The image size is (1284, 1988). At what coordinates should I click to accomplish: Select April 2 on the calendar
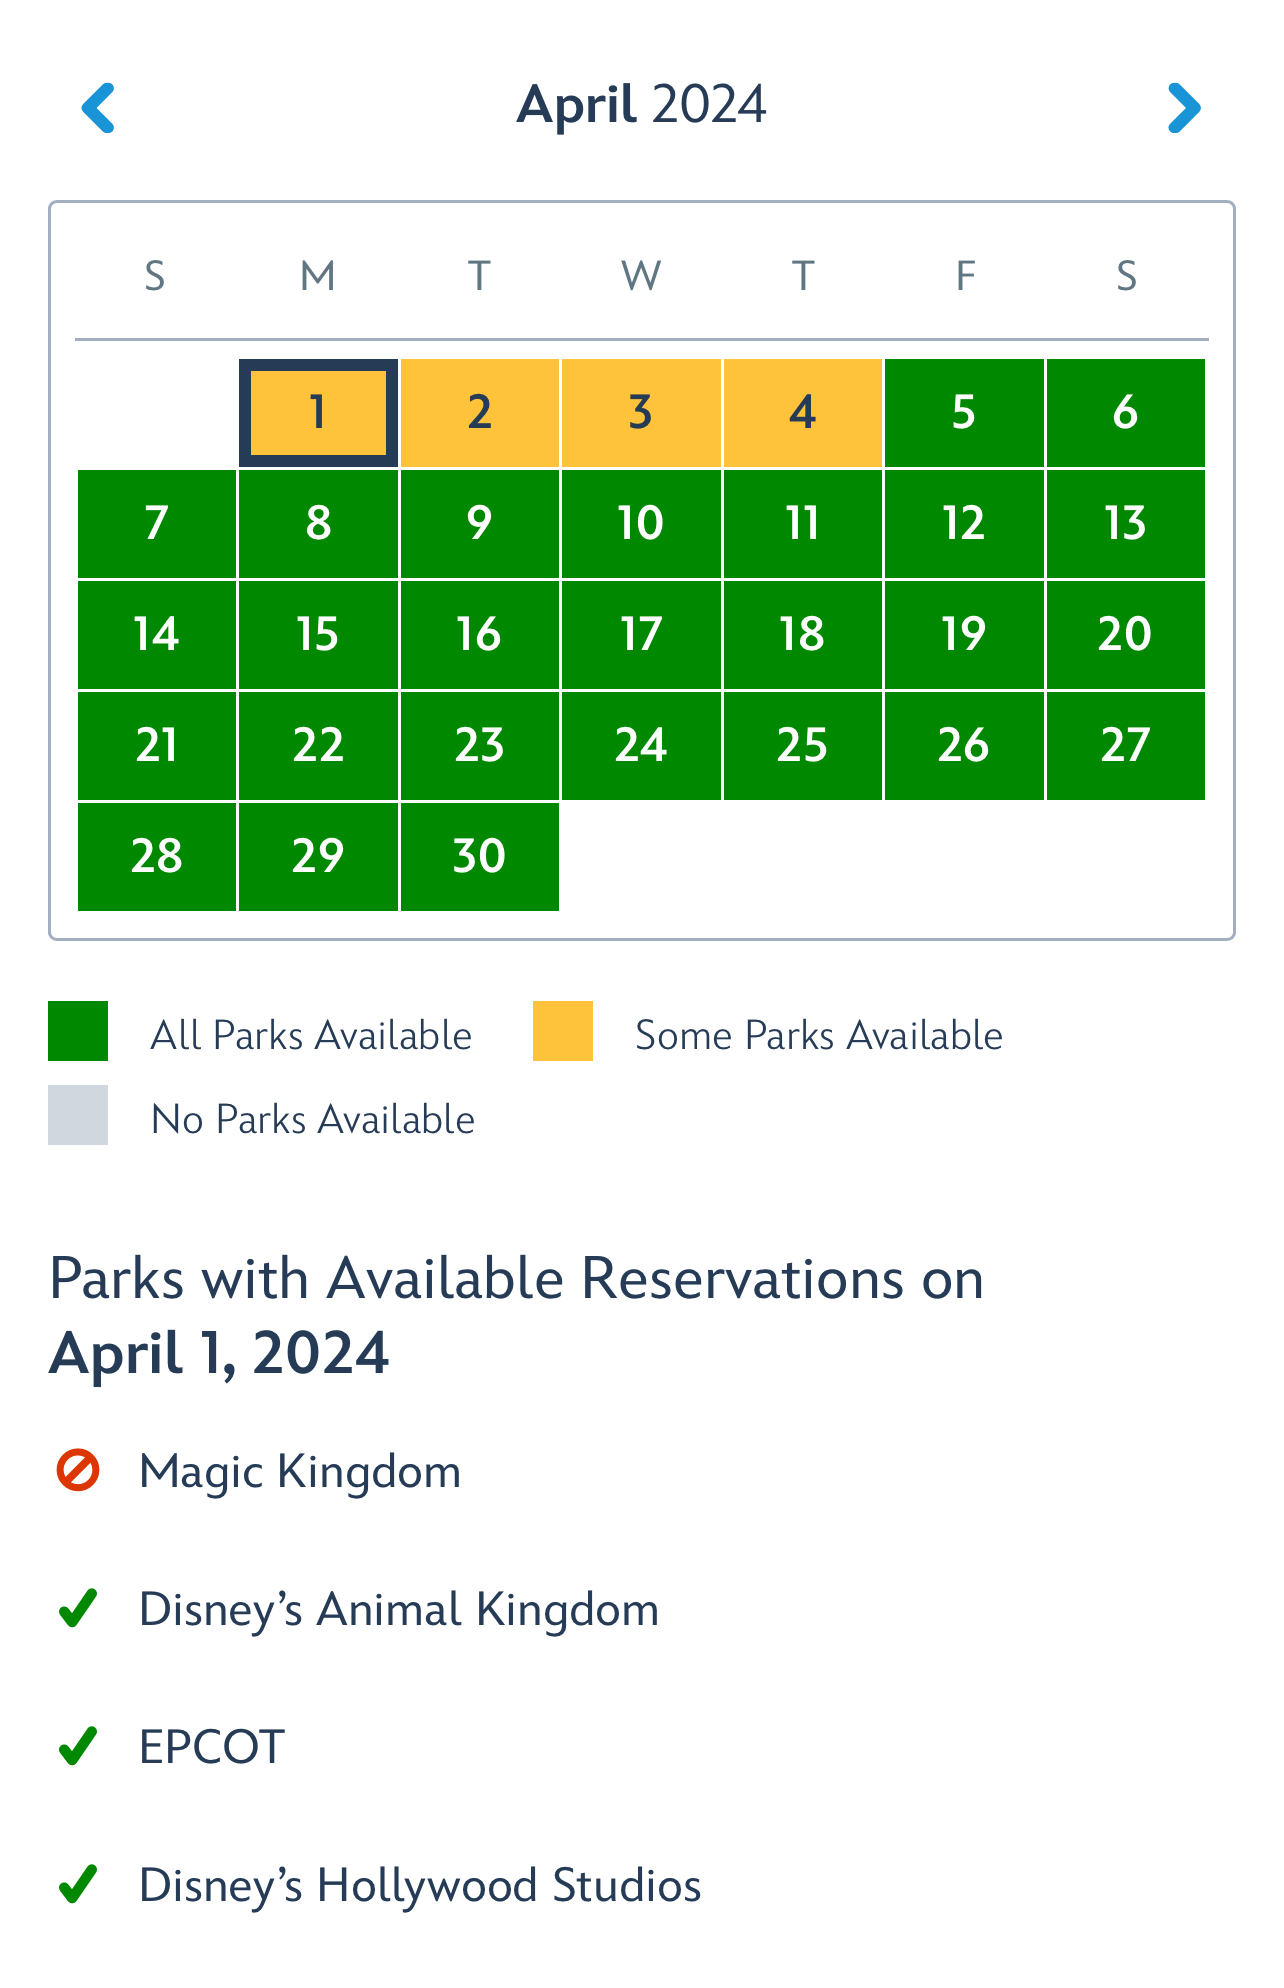(480, 413)
